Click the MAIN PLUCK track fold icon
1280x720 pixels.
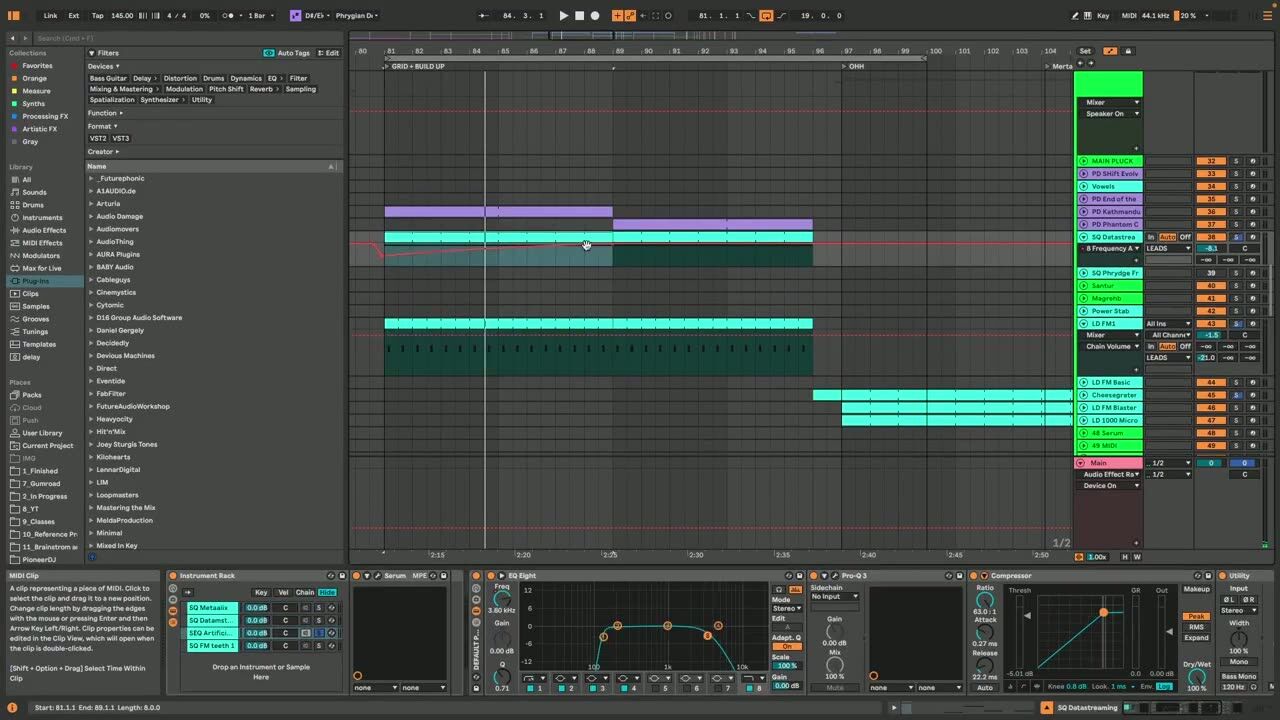(x=1083, y=161)
